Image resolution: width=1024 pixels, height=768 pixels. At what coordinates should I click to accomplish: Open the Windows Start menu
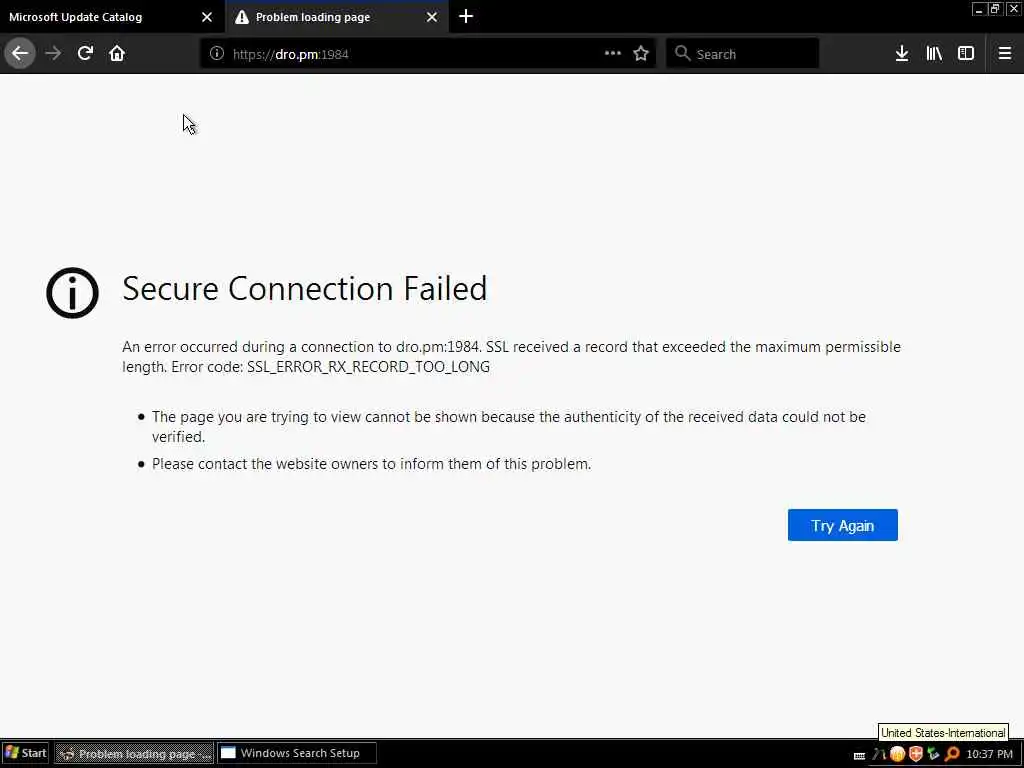pyautogui.click(x=27, y=753)
